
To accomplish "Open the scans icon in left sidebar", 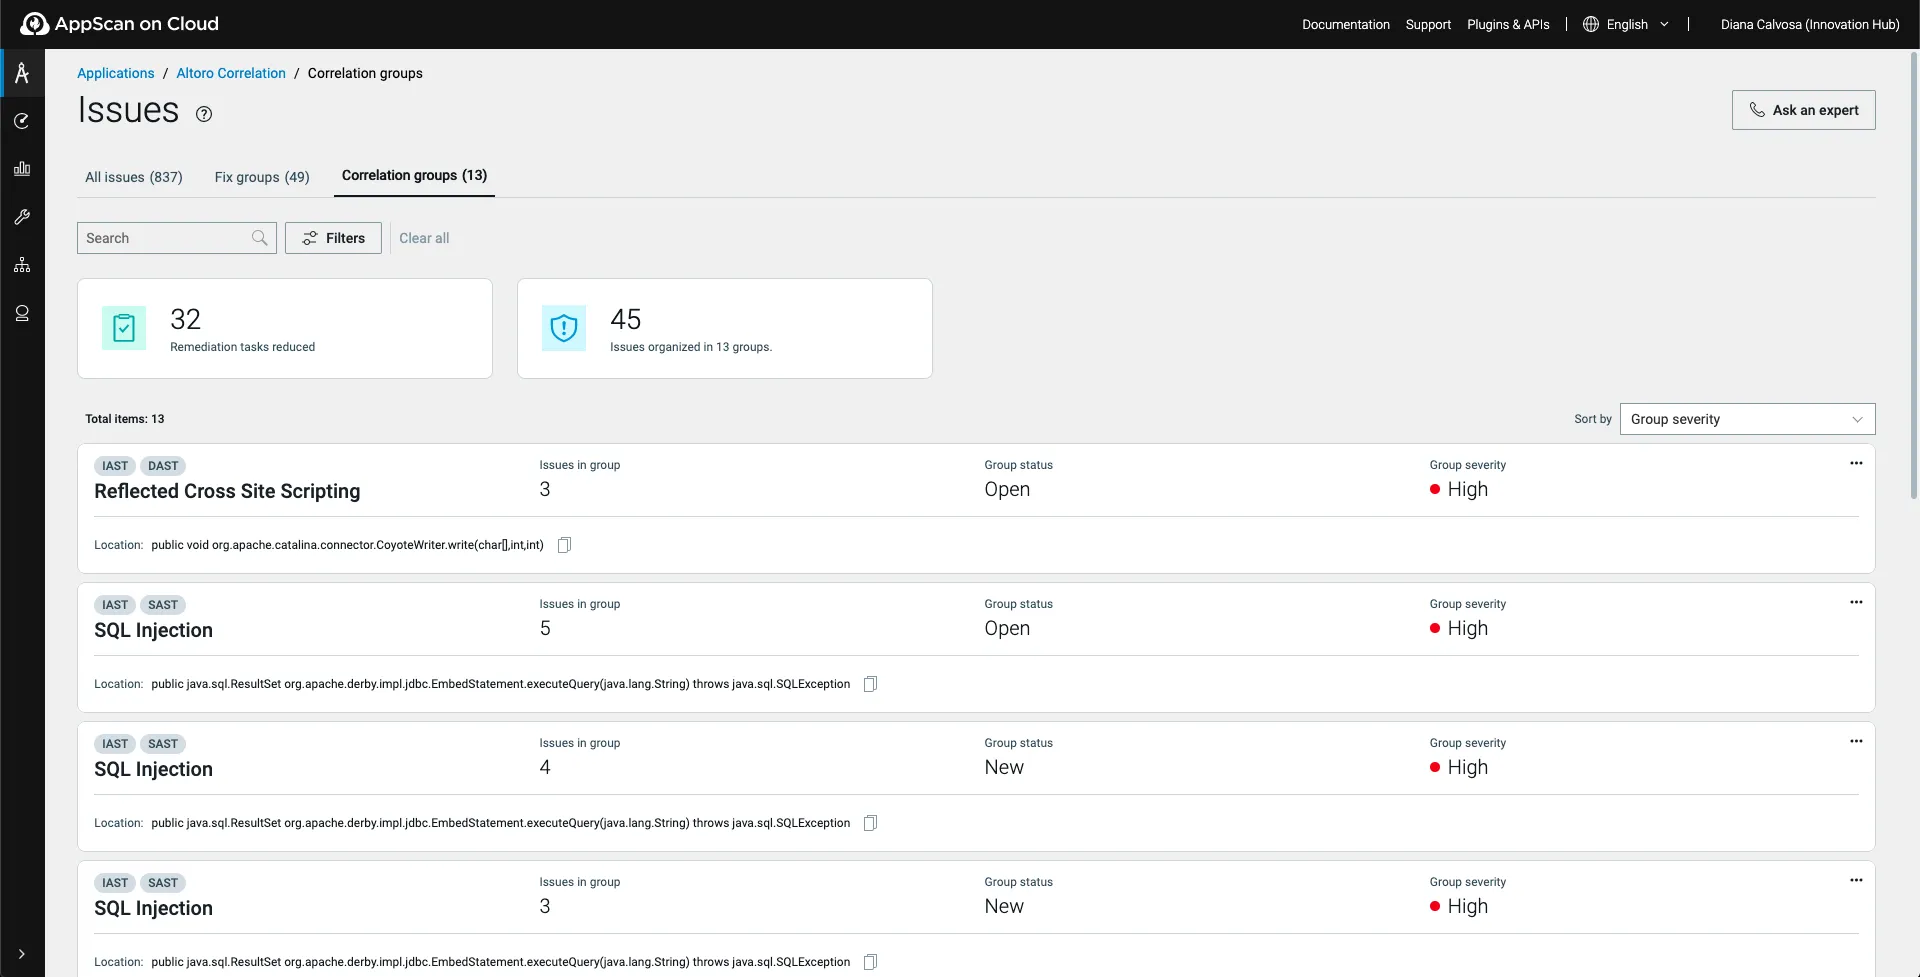I will point(22,121).
